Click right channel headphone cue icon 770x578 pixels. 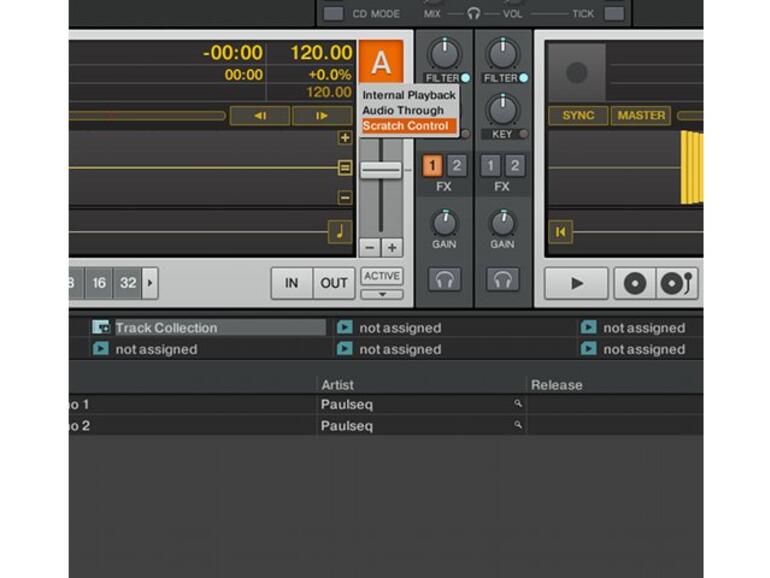pos(502,280)
